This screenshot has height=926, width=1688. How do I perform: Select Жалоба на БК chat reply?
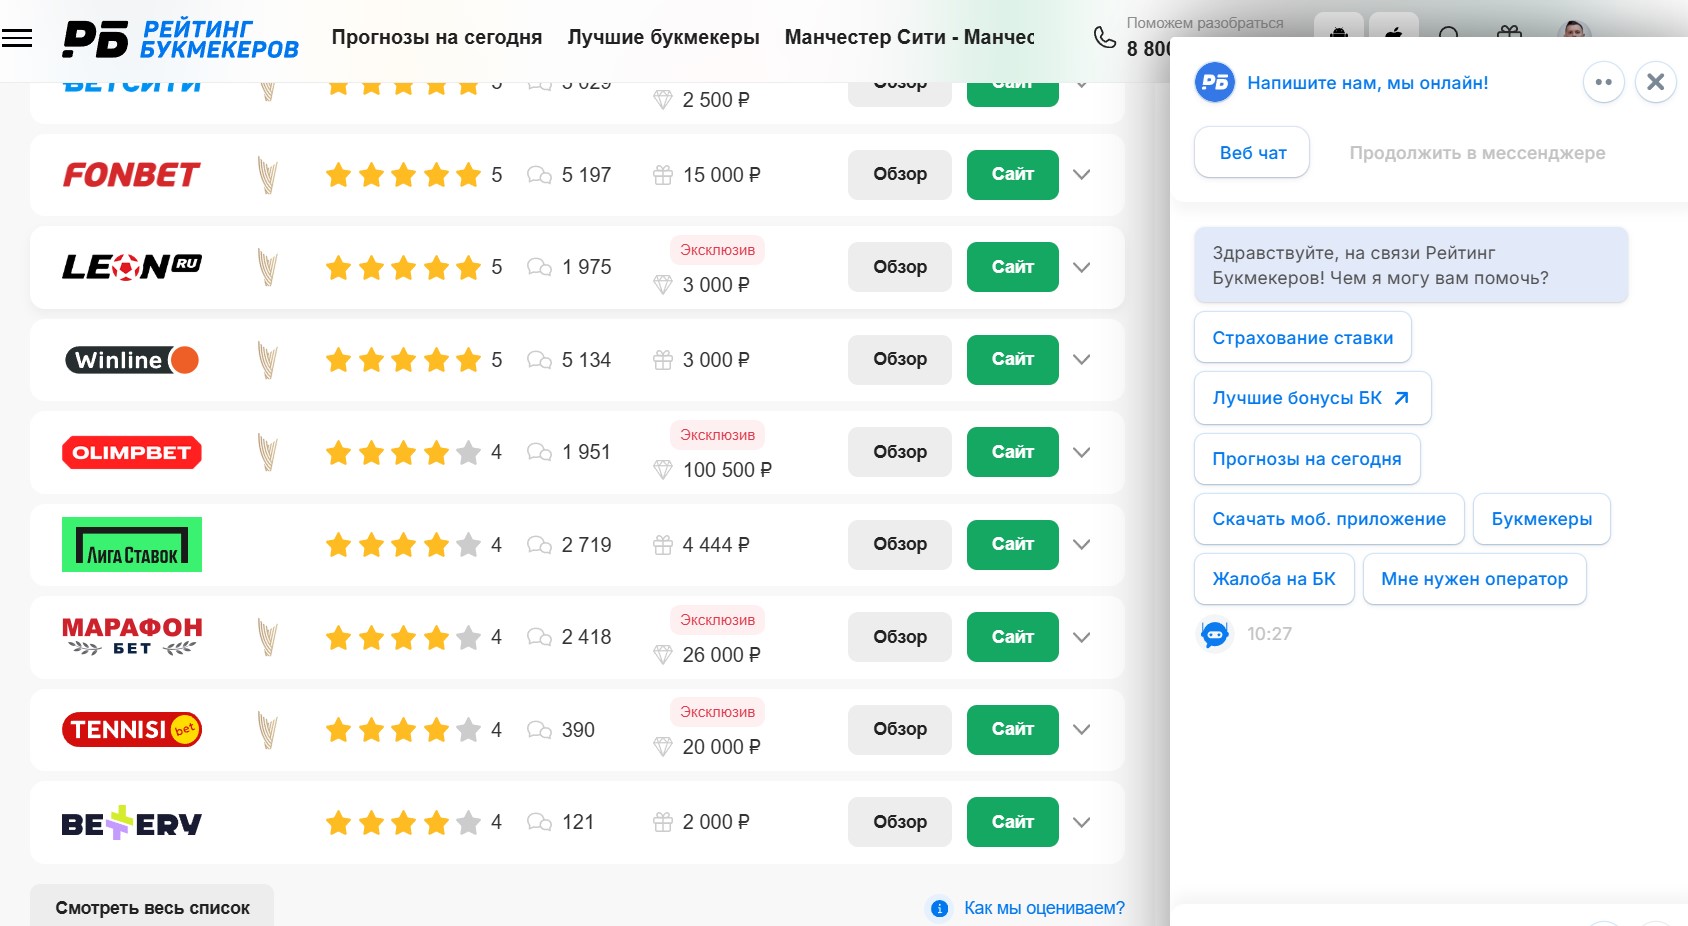tap(1274, 579)
